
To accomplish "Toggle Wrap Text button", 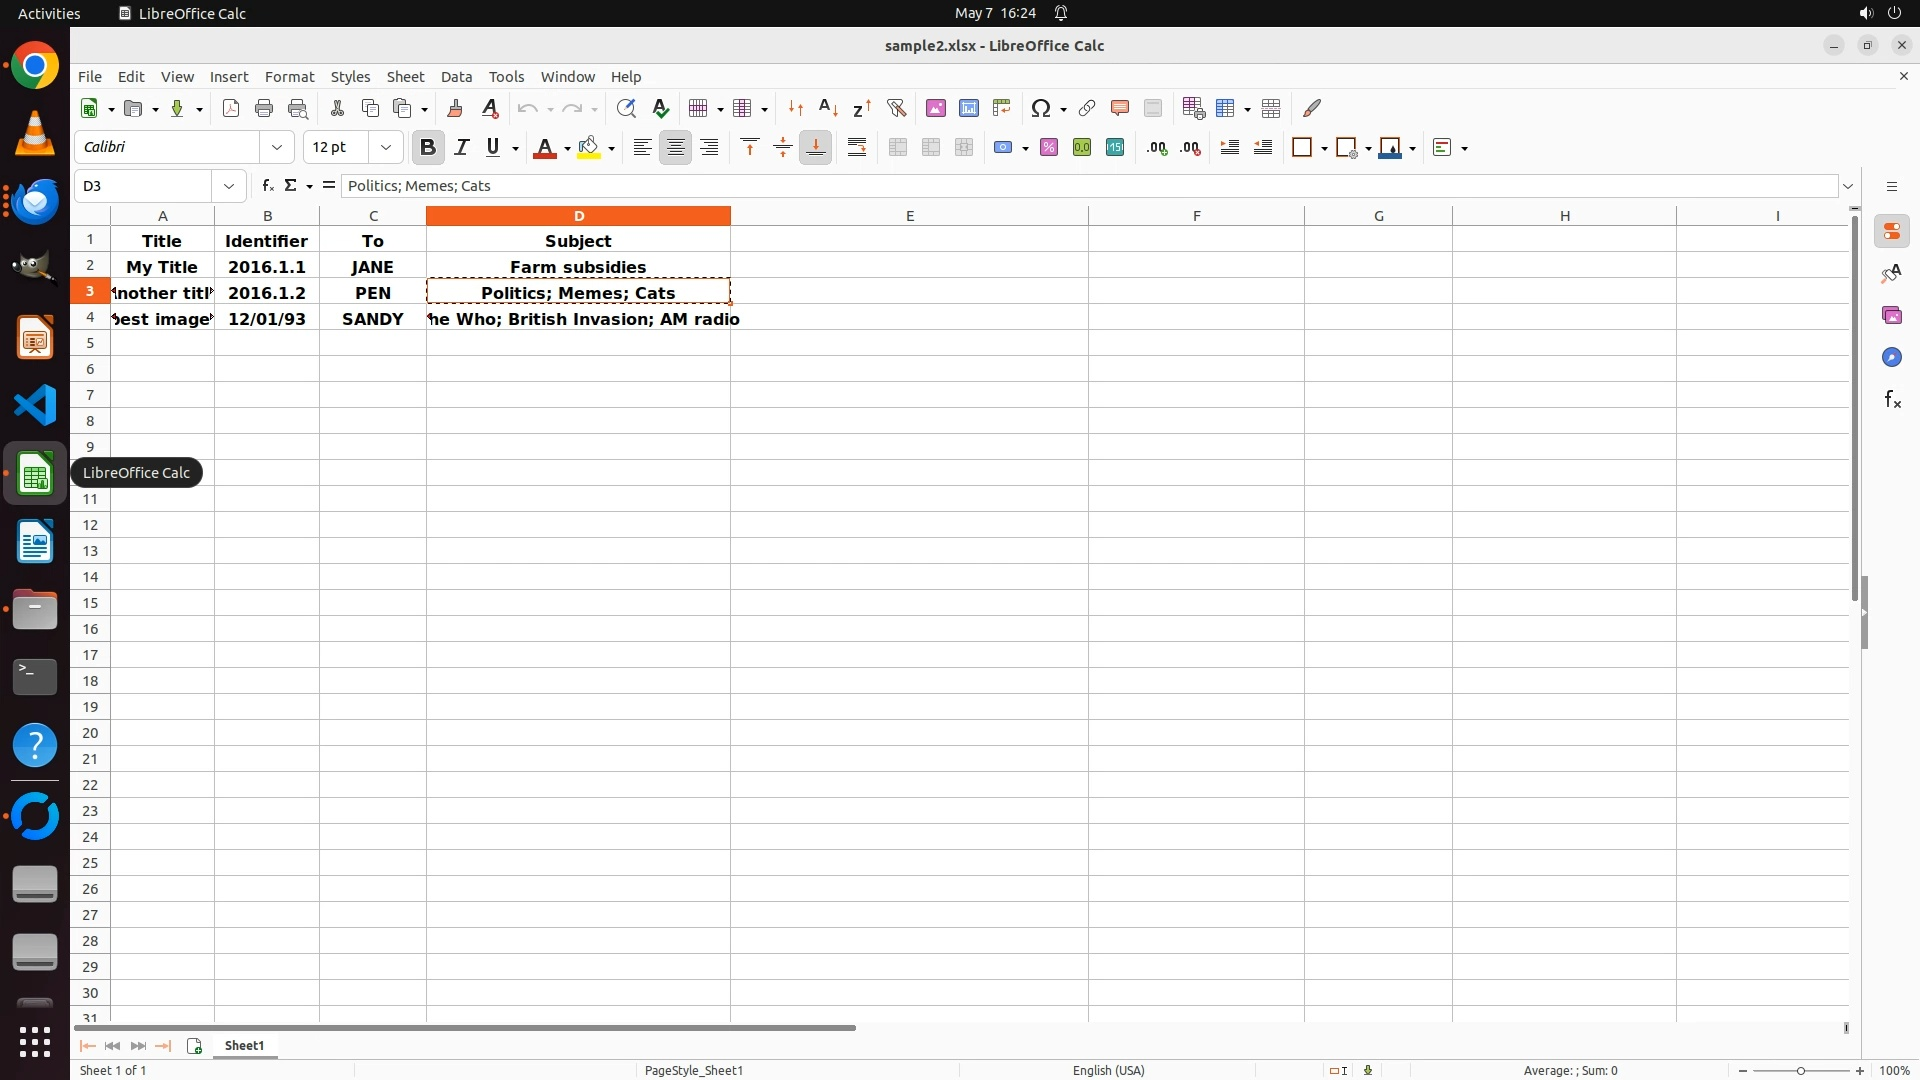I will click(857, 147).
